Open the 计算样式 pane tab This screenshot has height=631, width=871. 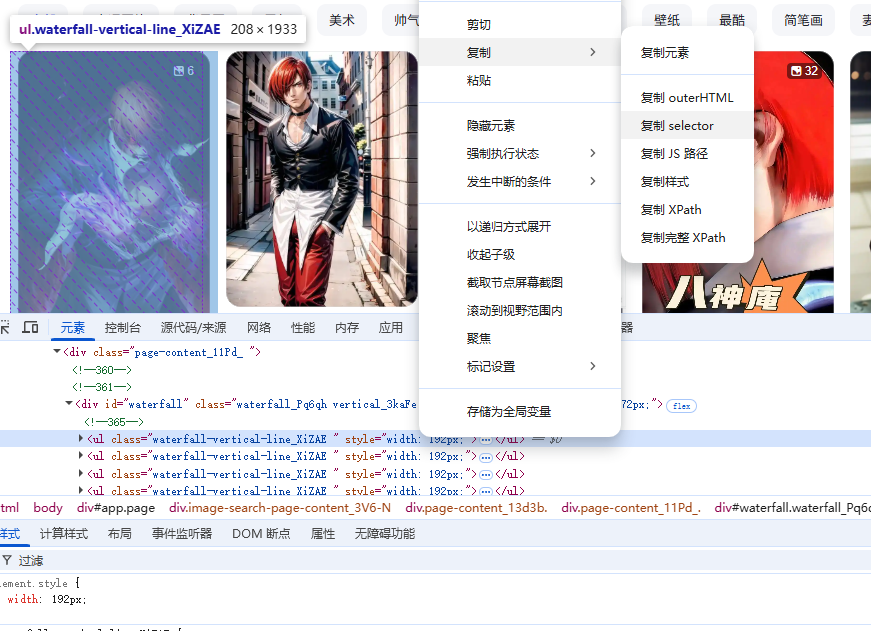pos(64,534)
